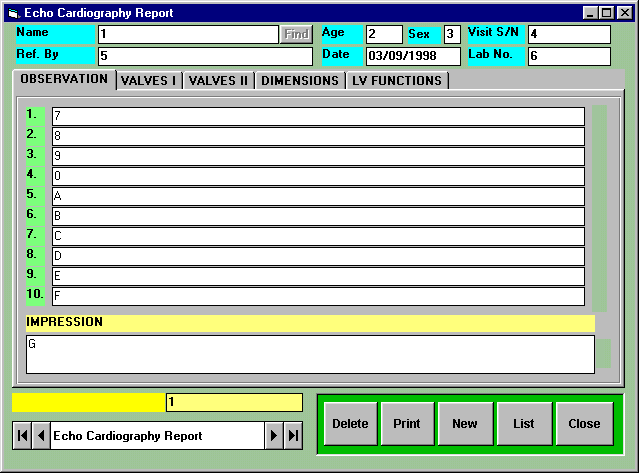Click the Visit S/N input field
Viewport: 639px width, 473px height.
(569, 34)
